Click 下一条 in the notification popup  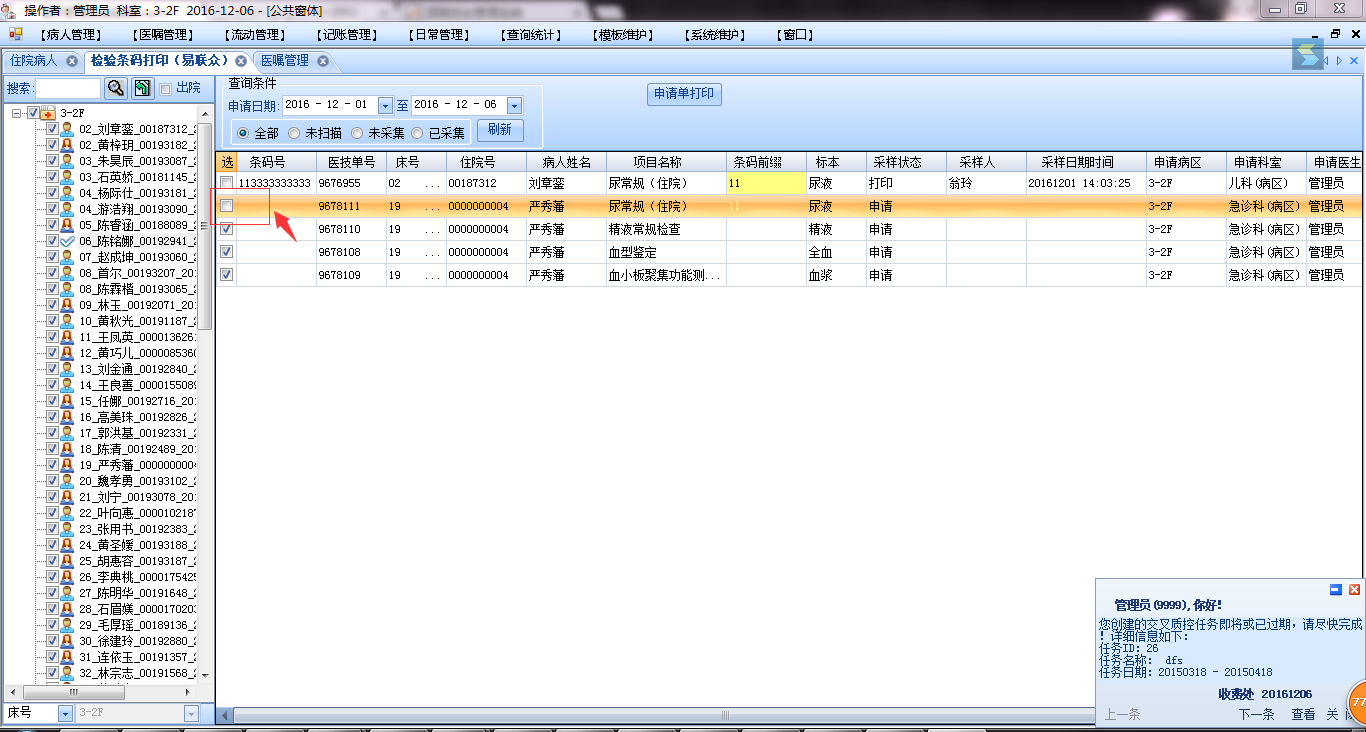pos(1256,715)
